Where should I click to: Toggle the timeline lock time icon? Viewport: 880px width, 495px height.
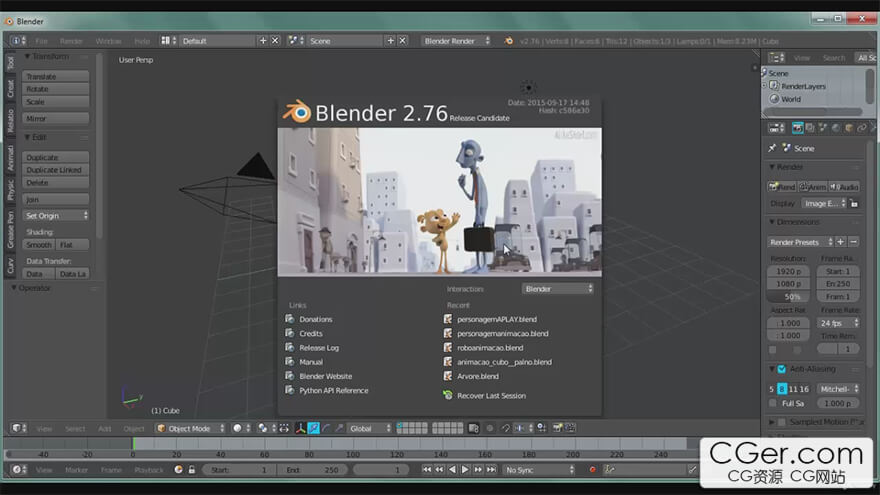pyautogui.click(x=191, y=470)
